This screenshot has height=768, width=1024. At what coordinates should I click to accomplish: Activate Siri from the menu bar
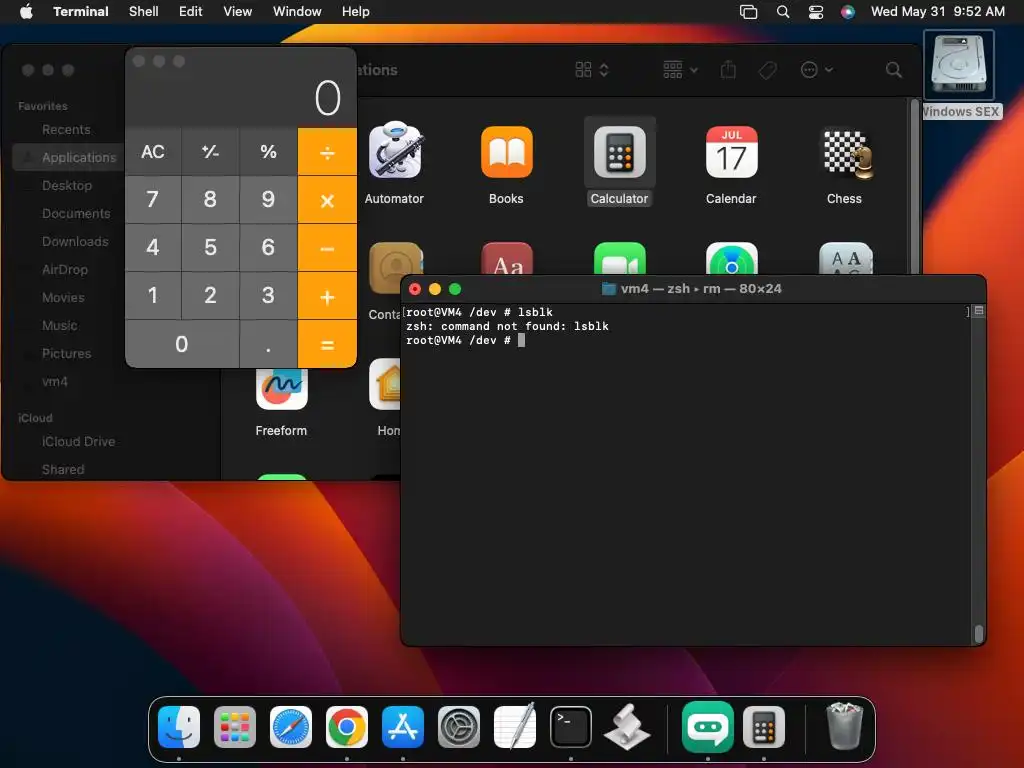click(x=848, y=12)
